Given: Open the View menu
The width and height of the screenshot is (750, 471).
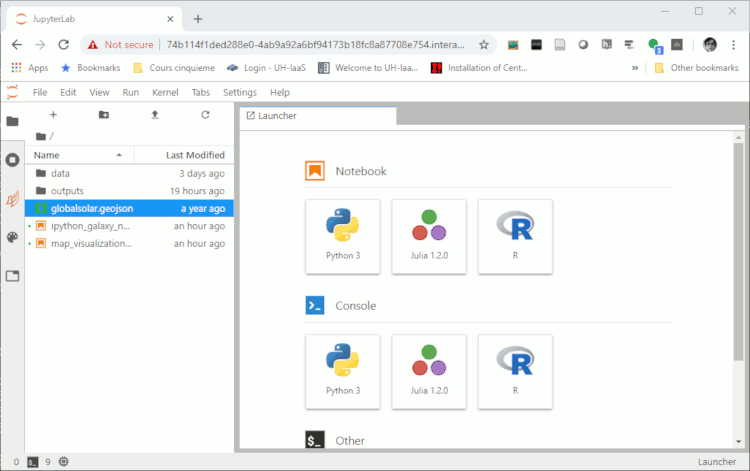Looking at the screenshot, I should 99,92.
